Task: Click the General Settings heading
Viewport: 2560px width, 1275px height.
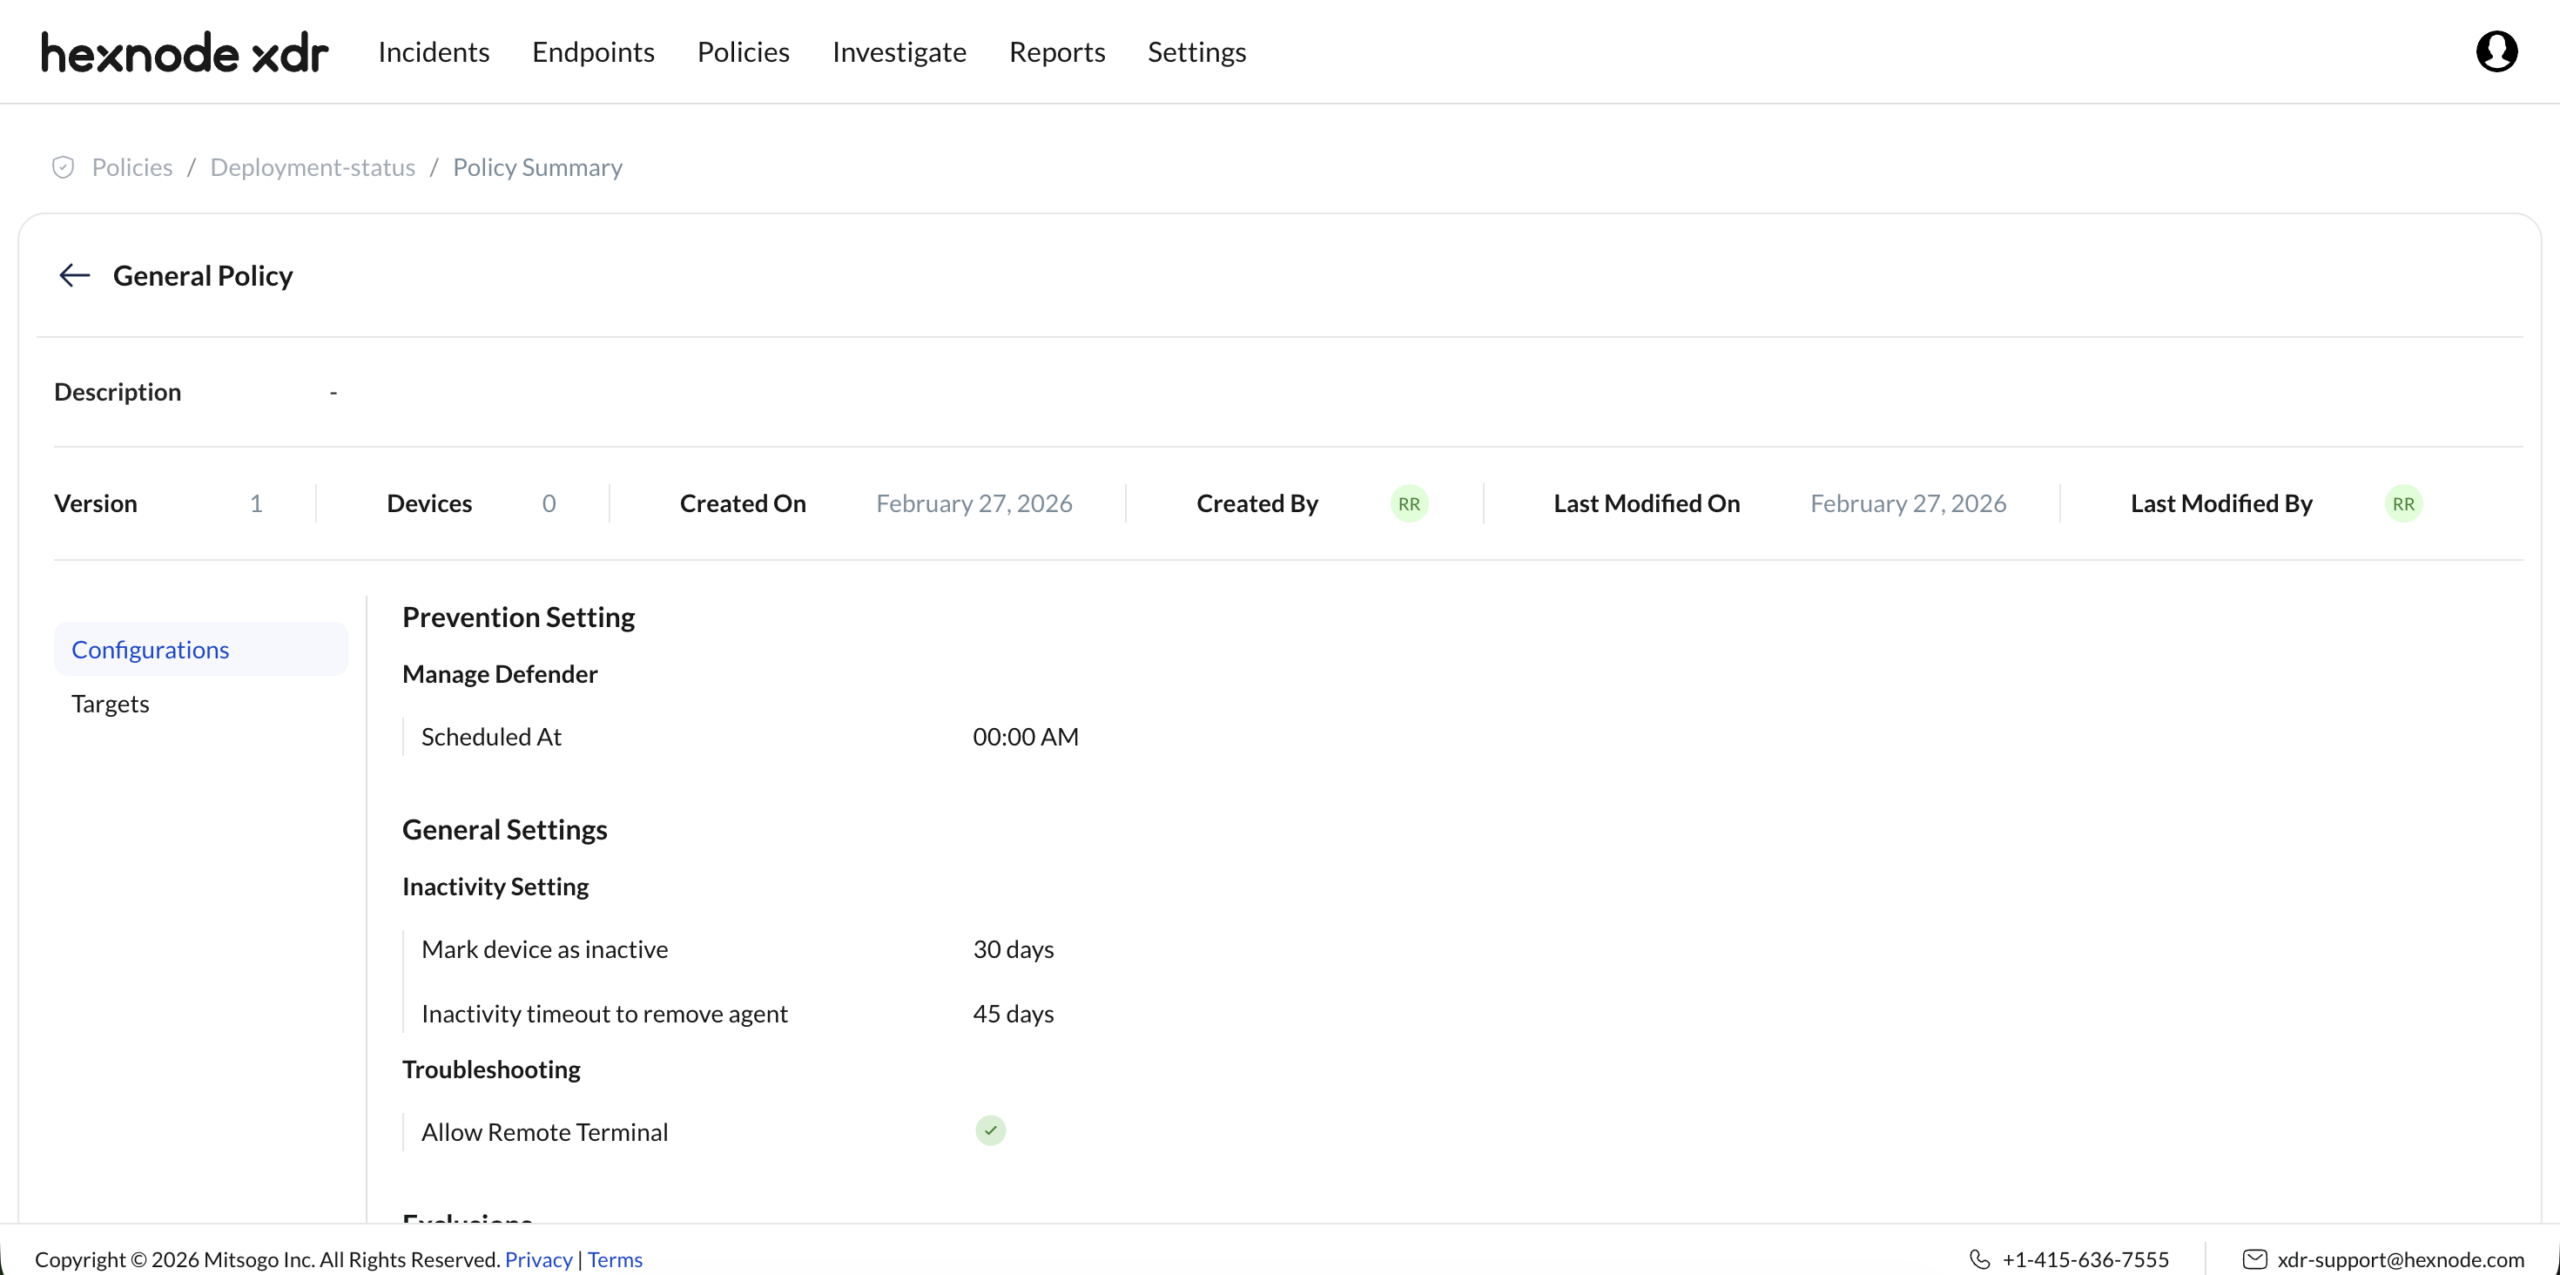Action: 505,829
